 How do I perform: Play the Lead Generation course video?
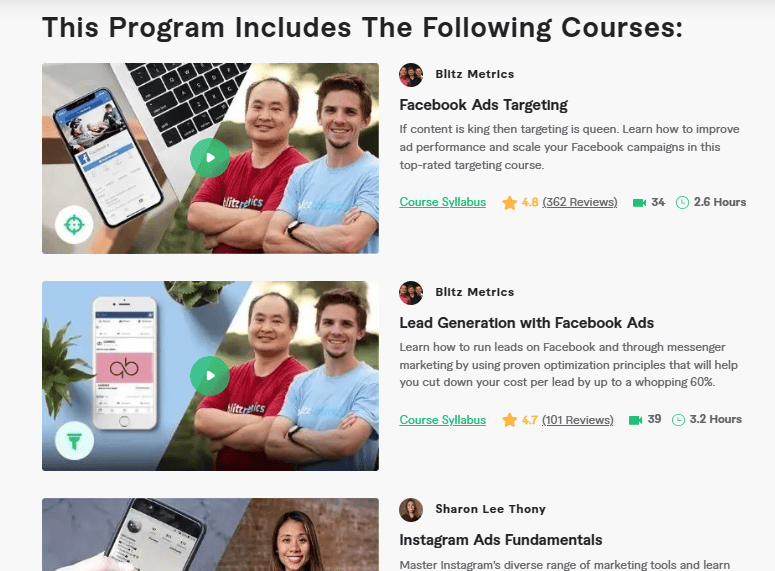point(210,376)
